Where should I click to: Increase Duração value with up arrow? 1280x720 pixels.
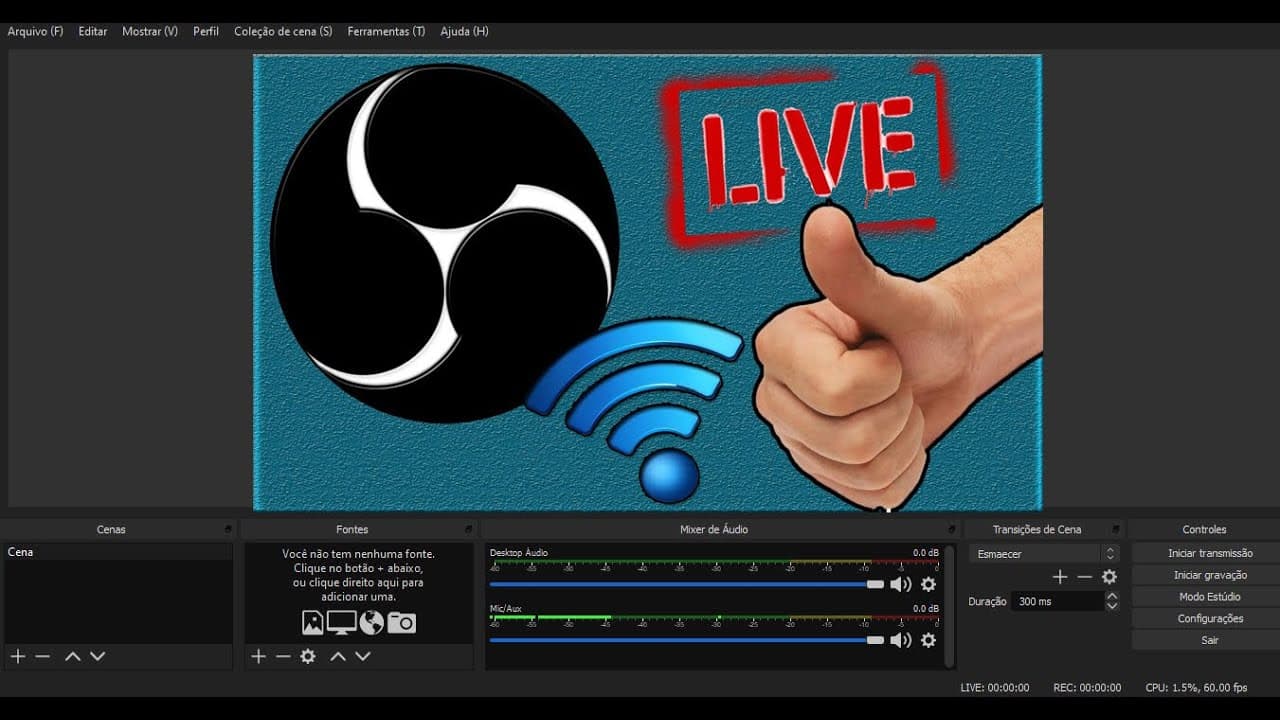click(x=1111, y=596)
